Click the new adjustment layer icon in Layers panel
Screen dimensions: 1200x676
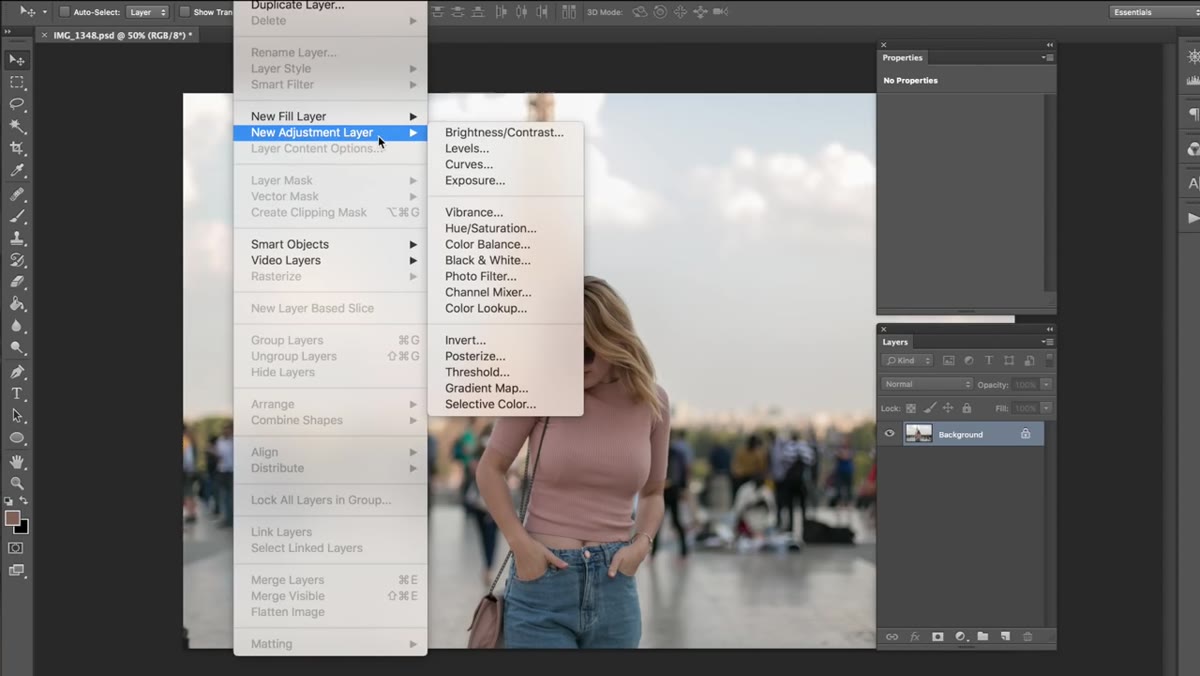tap(961, 636)
